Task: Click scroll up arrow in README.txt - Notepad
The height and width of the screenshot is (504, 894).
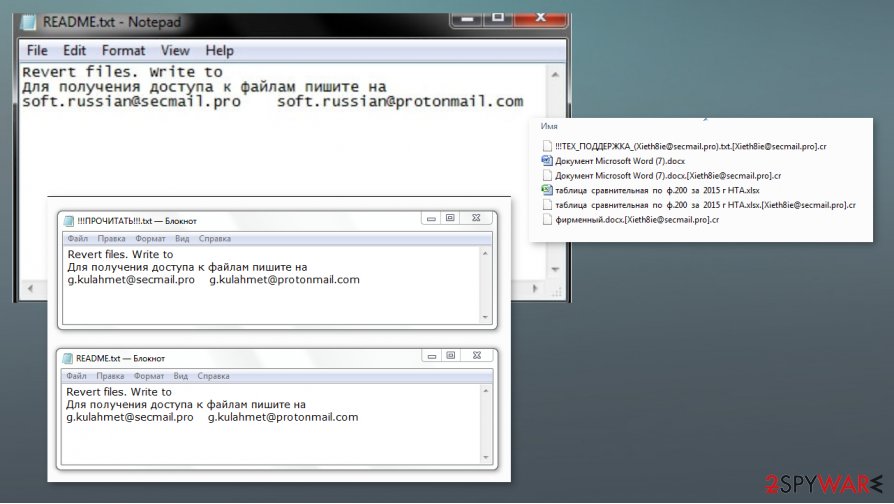Action: click(x=555, y=75)
